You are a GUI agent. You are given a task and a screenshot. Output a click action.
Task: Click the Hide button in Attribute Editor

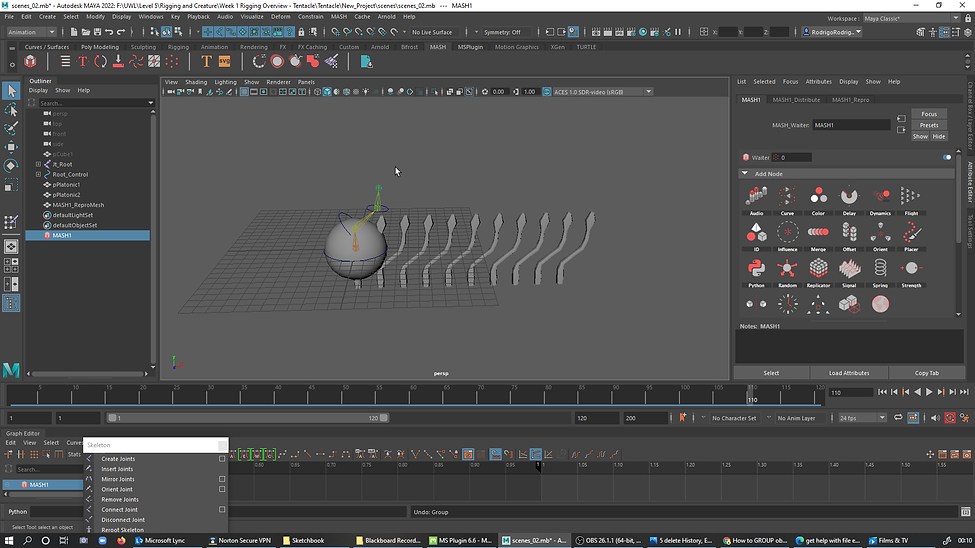[x=938, y=136]
